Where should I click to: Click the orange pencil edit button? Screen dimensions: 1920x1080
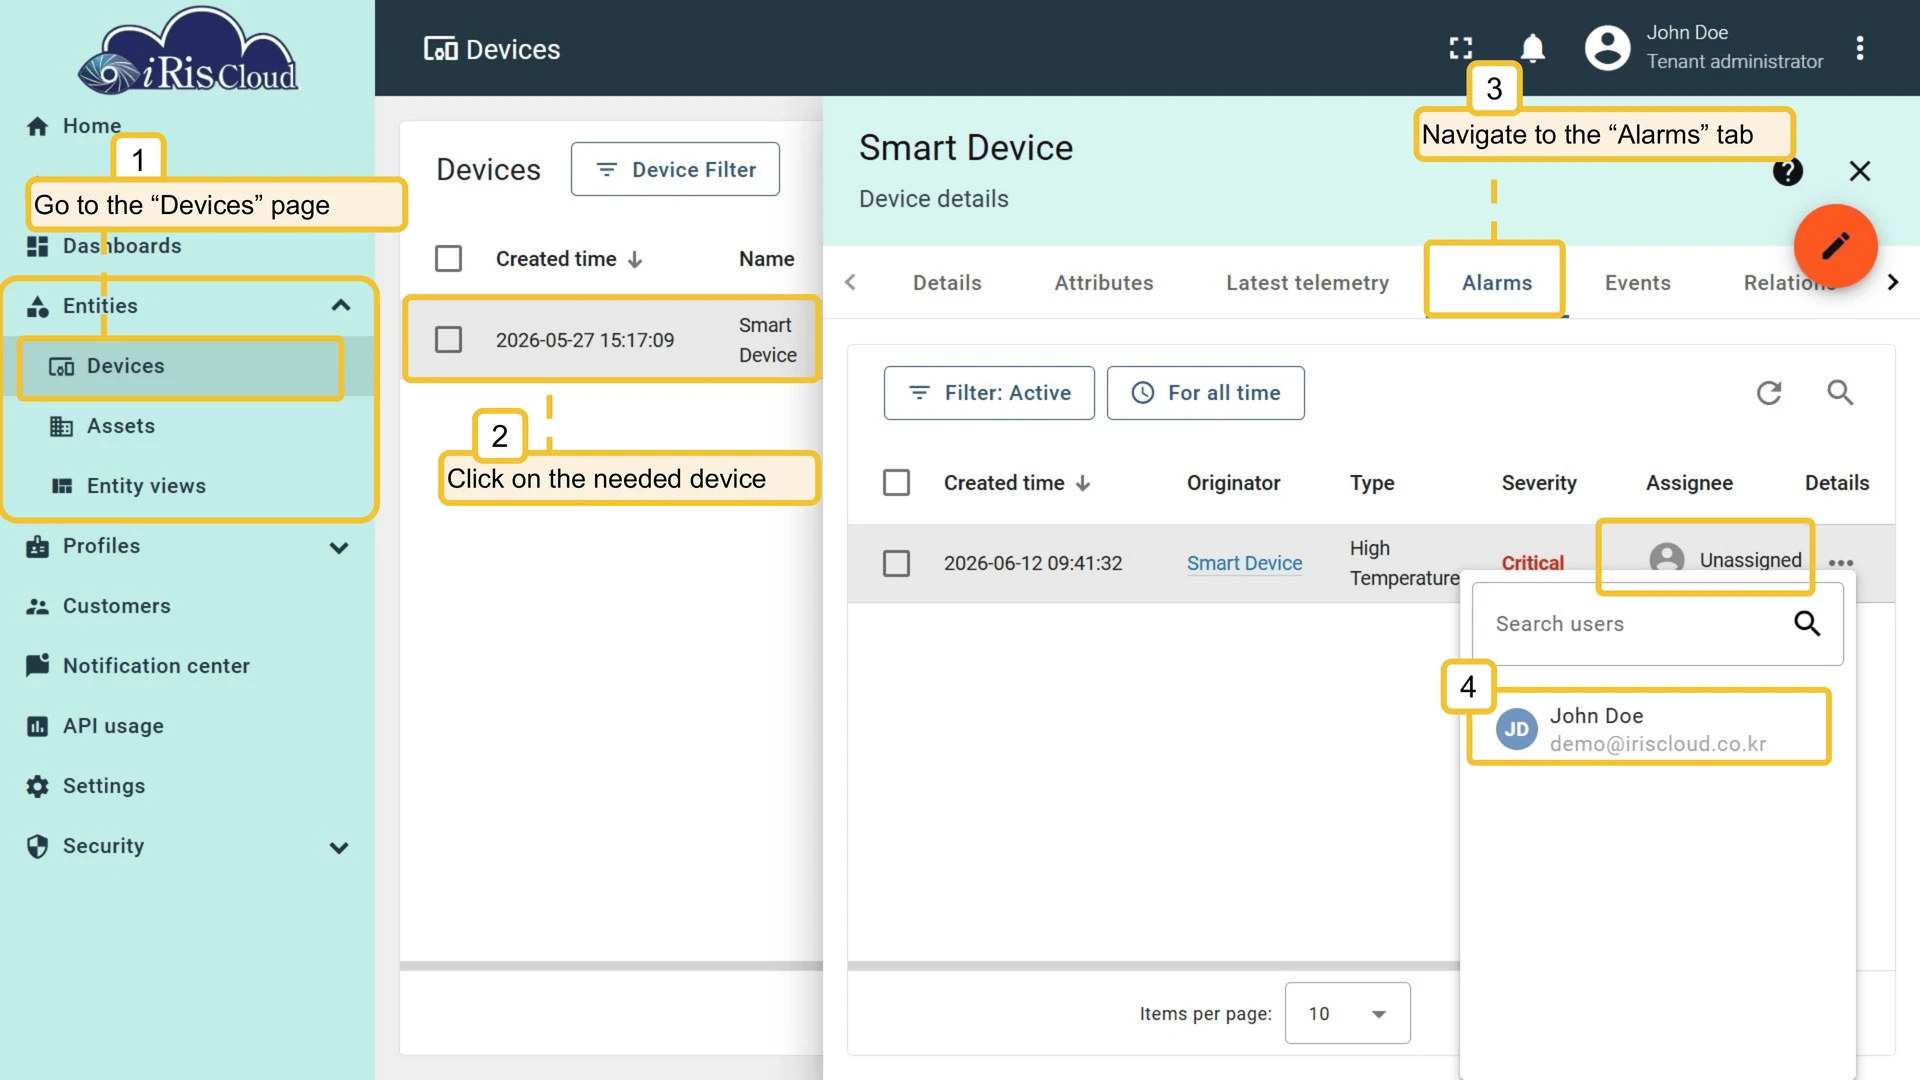coord(1835,246)
